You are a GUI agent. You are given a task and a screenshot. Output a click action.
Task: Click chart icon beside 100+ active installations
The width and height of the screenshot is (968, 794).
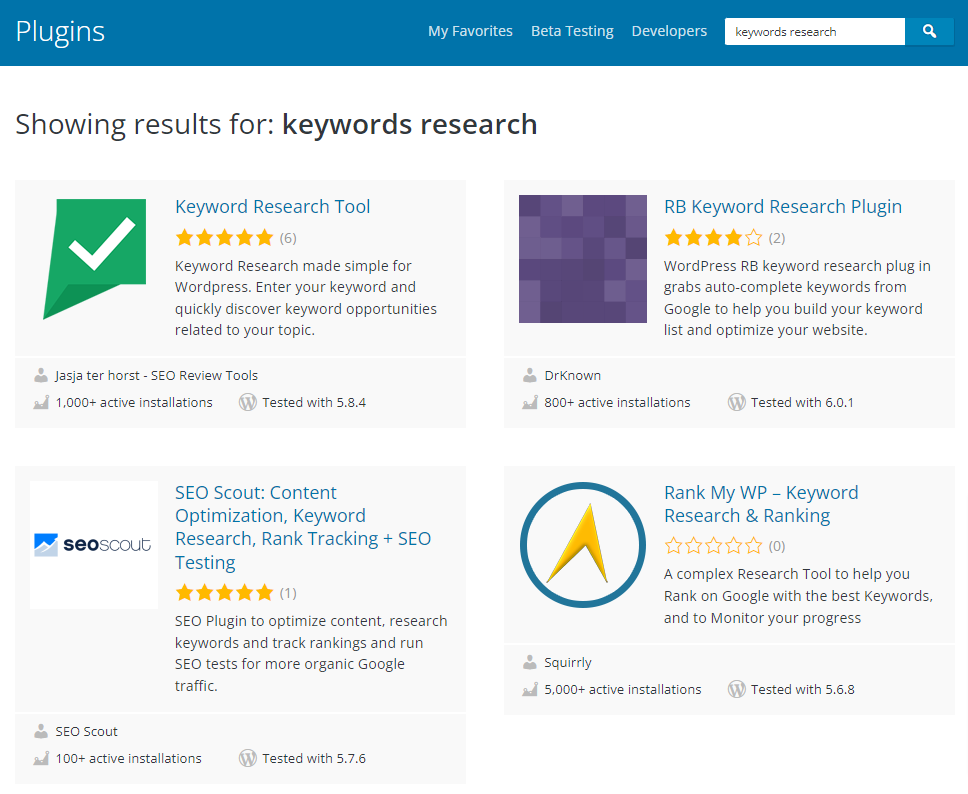pyautogui.click(x=41, y=758)
